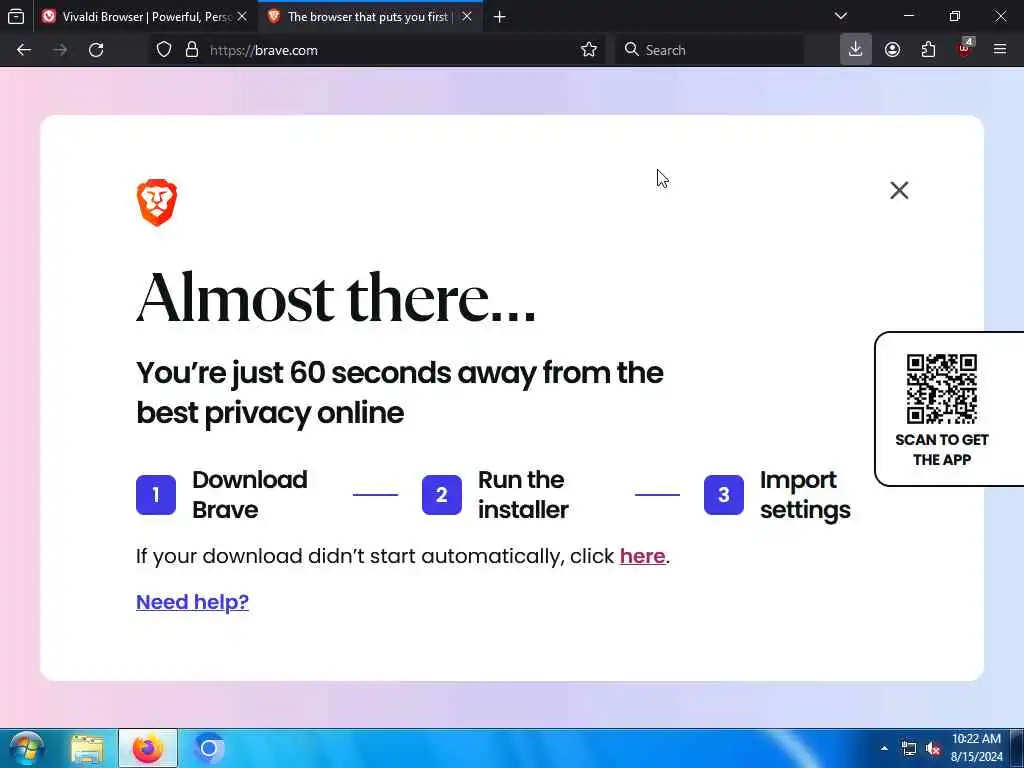This screenshot has width=1024, height=768.
Task: Click the step 2 number badge
Action: coord(441,495)
